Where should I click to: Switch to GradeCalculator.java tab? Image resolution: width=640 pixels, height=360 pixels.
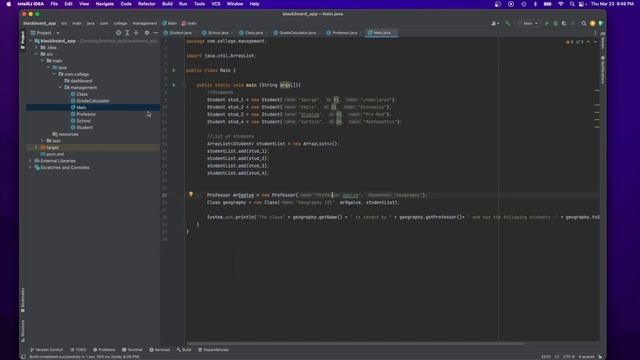coord(295,33)
